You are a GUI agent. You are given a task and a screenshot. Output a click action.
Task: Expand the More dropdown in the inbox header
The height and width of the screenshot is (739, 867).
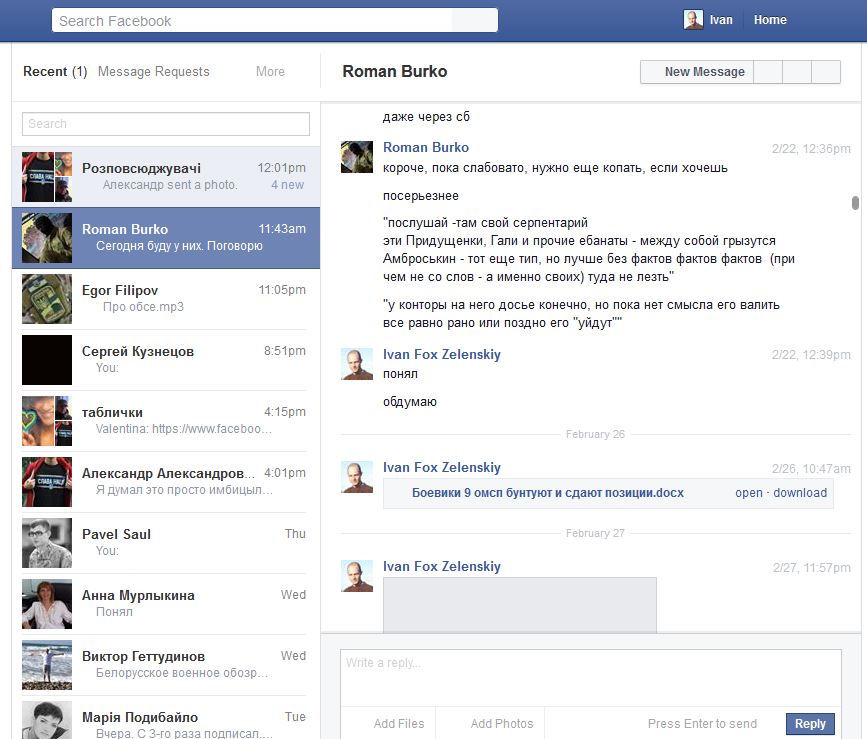pos(270,72)
